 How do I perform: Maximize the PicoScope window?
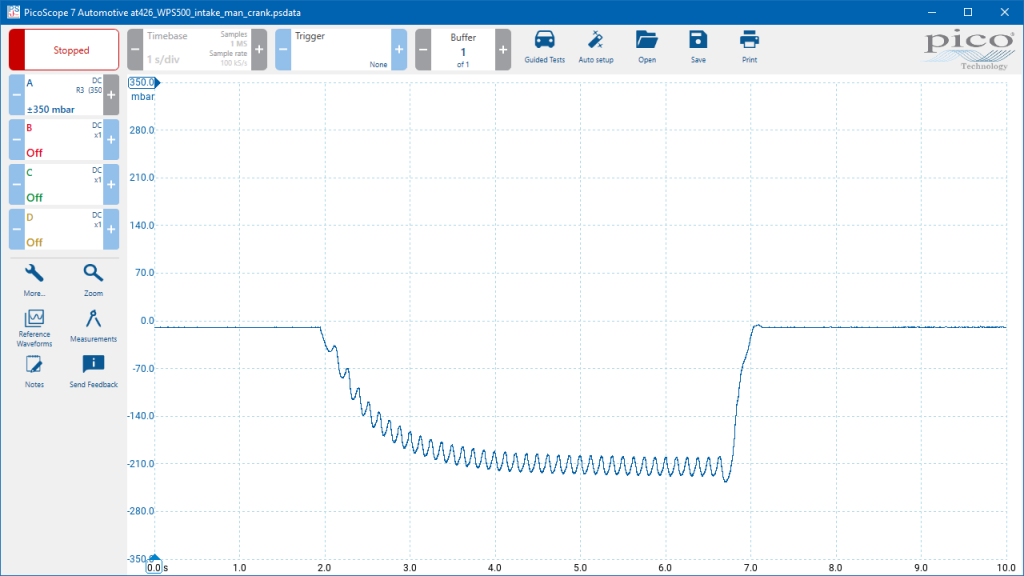(968, 12)
